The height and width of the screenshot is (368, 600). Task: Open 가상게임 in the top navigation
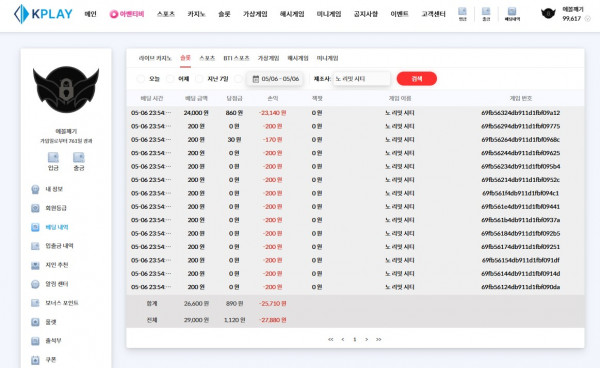[255, 14]
